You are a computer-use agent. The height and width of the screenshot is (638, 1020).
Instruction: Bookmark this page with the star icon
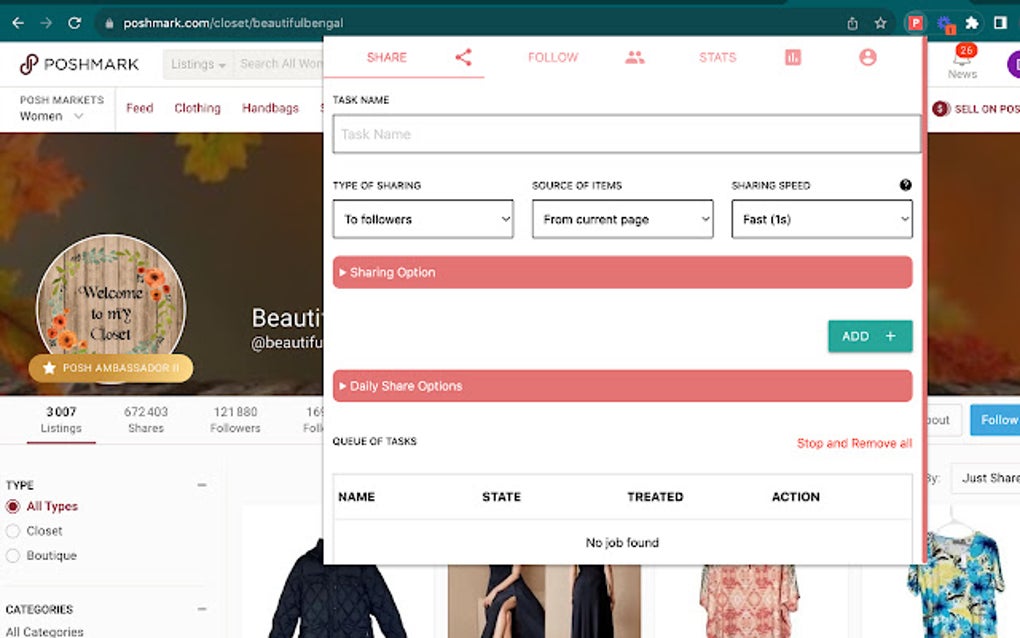[x=880, y=23]
